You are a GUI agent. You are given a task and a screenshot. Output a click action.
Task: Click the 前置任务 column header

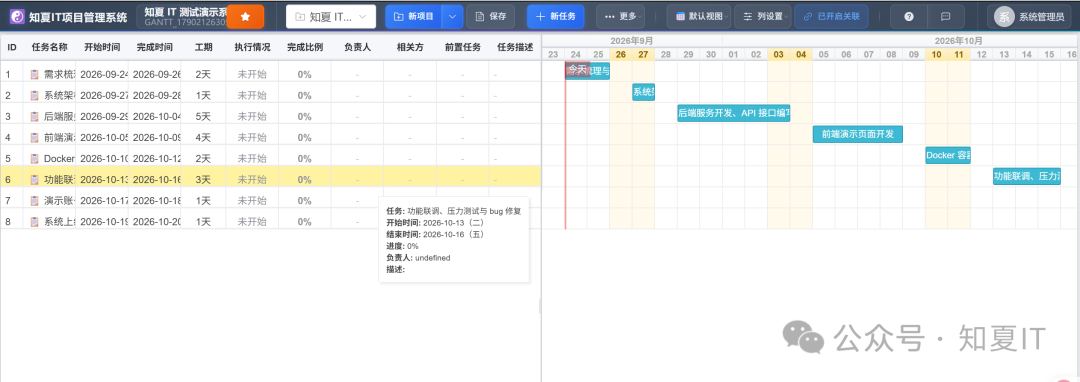point(462,47)
